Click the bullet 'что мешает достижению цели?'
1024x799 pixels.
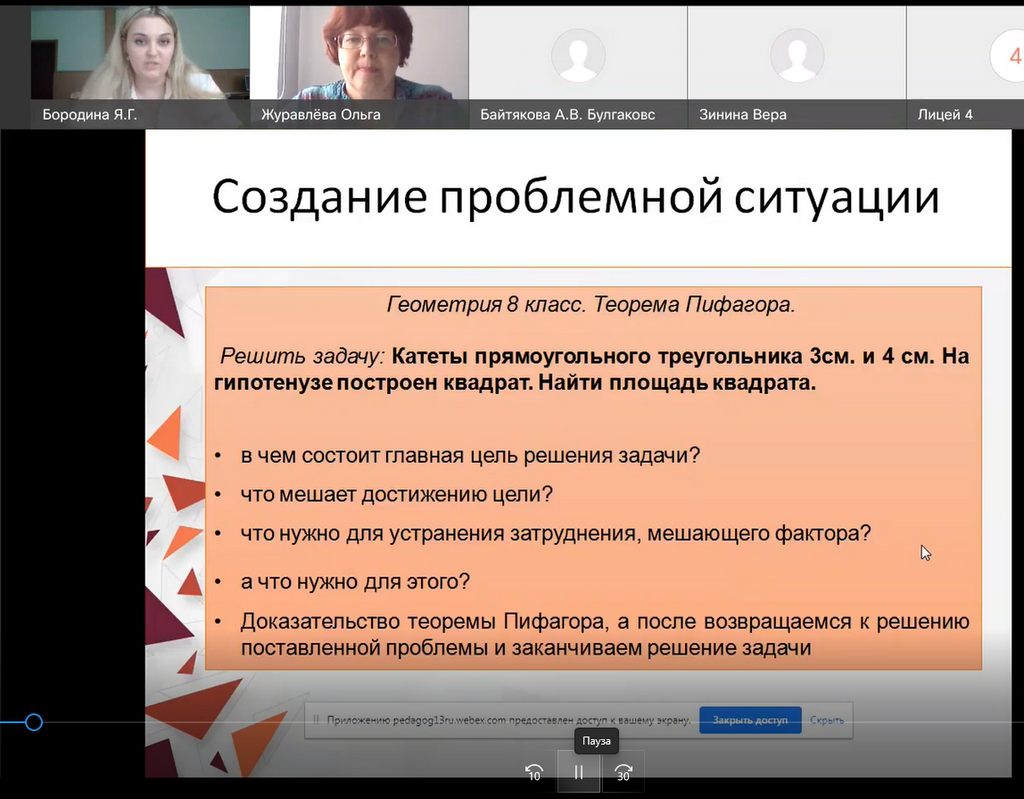click(x=396, y=494)
